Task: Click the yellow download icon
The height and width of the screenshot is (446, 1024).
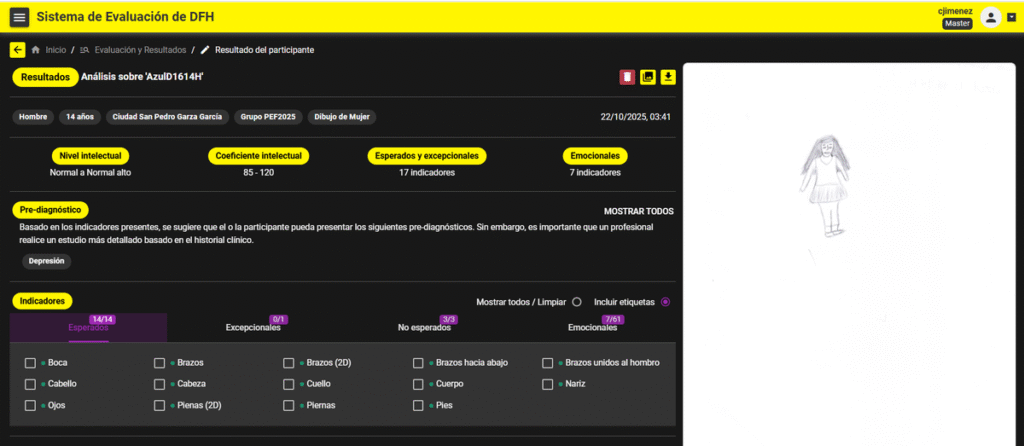Action: coord(668,77)
